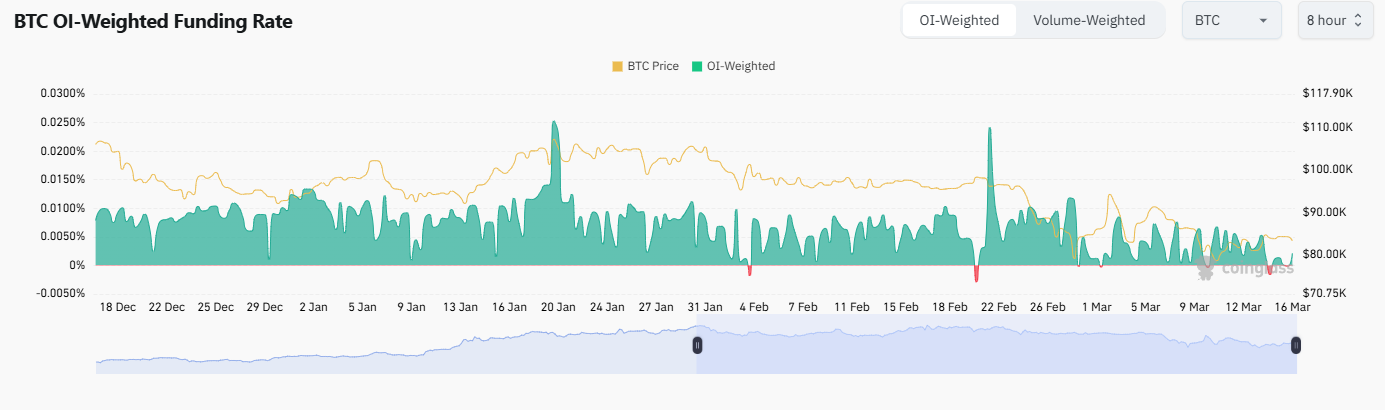Click the red negative dip before 22 Feb
Screen dimensions: 1385x410
[976, 274]
